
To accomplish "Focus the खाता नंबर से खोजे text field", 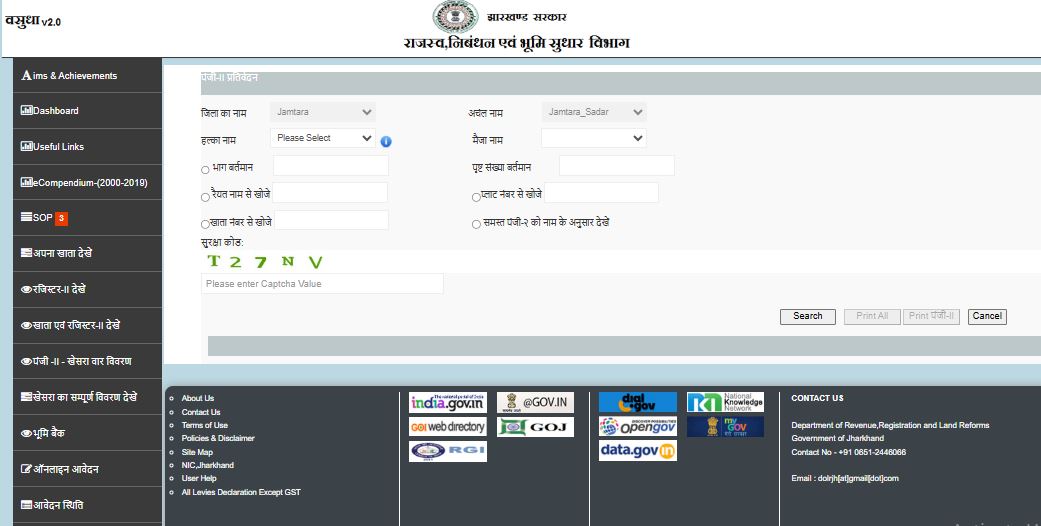I will point(331,220).
